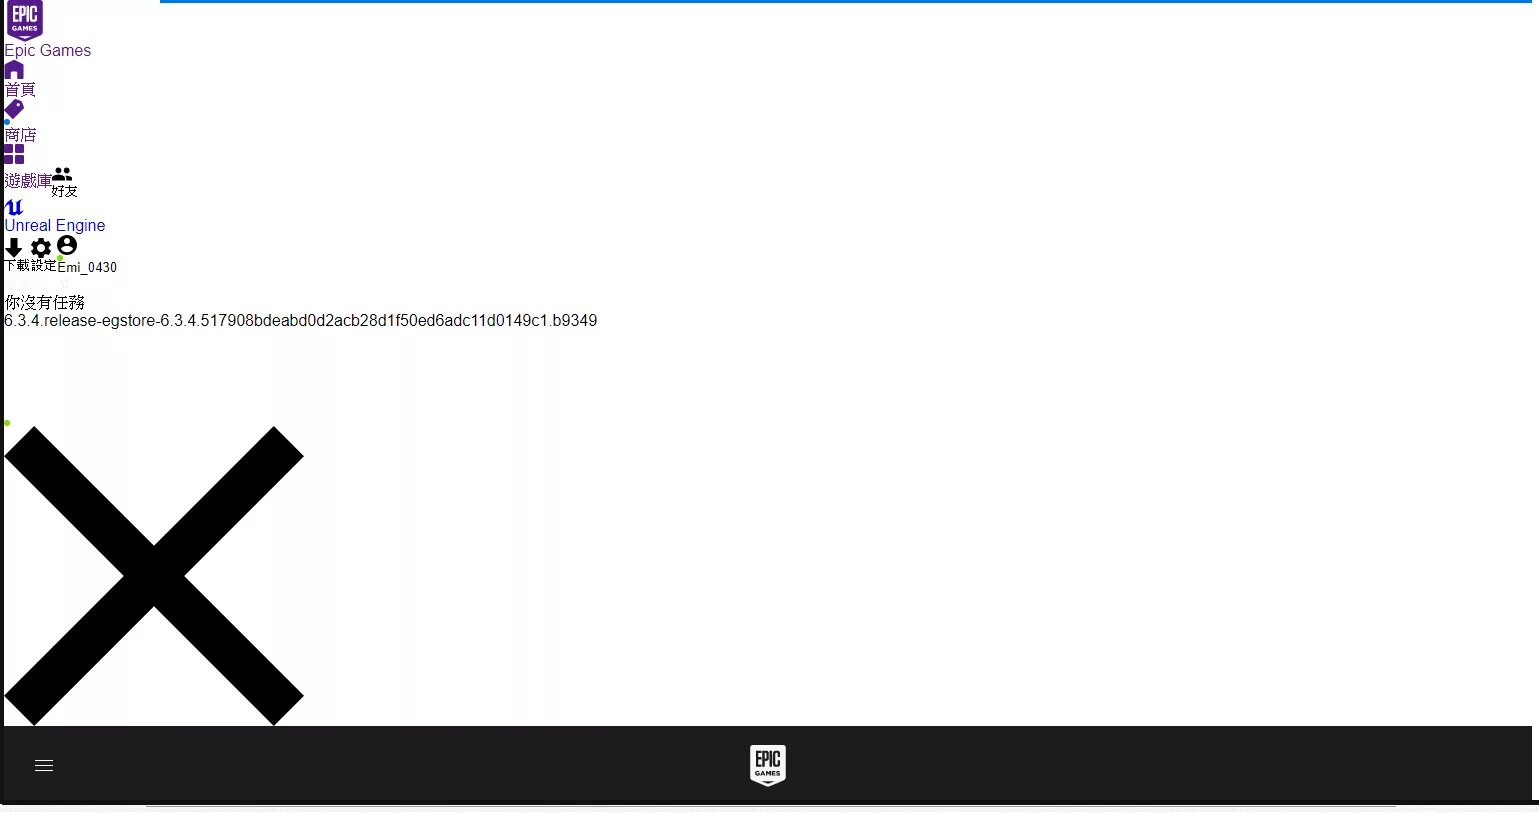Click the Home house icon

pyautogui.click(x=14, y=70)
